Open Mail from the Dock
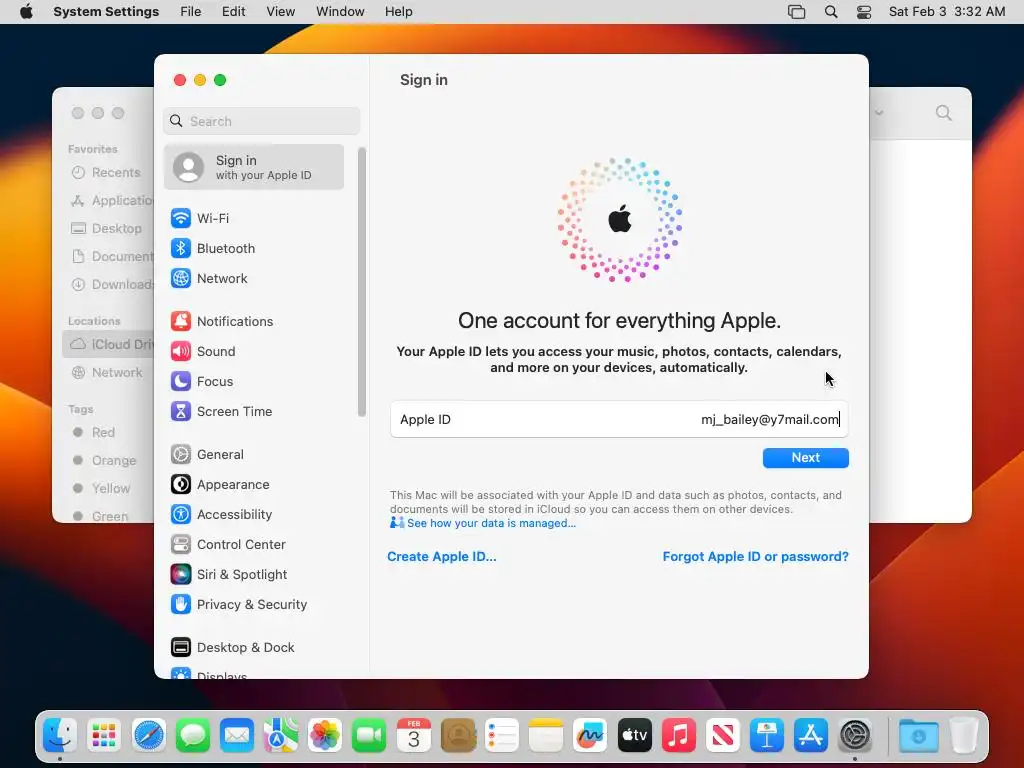The height and width of the screenshot is (768, 1024). click(x=236, y=736)
